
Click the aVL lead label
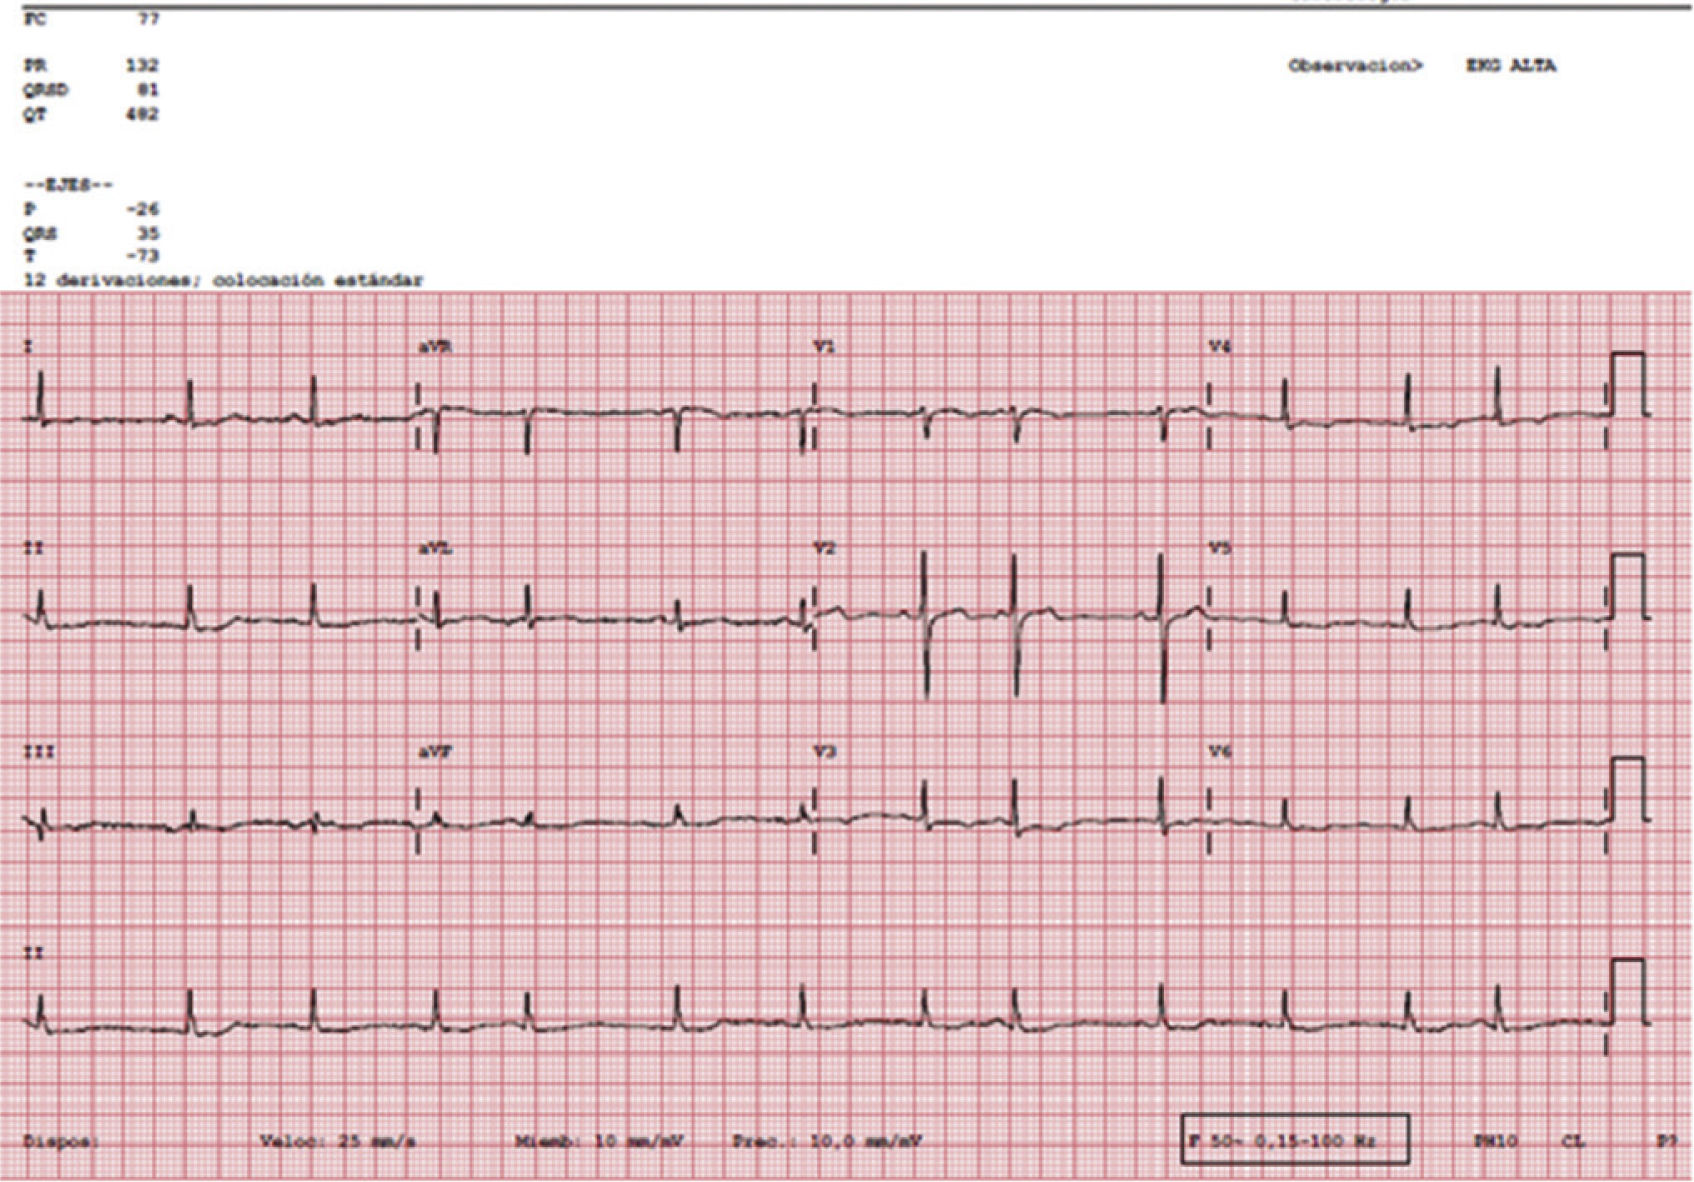(434, 549)
